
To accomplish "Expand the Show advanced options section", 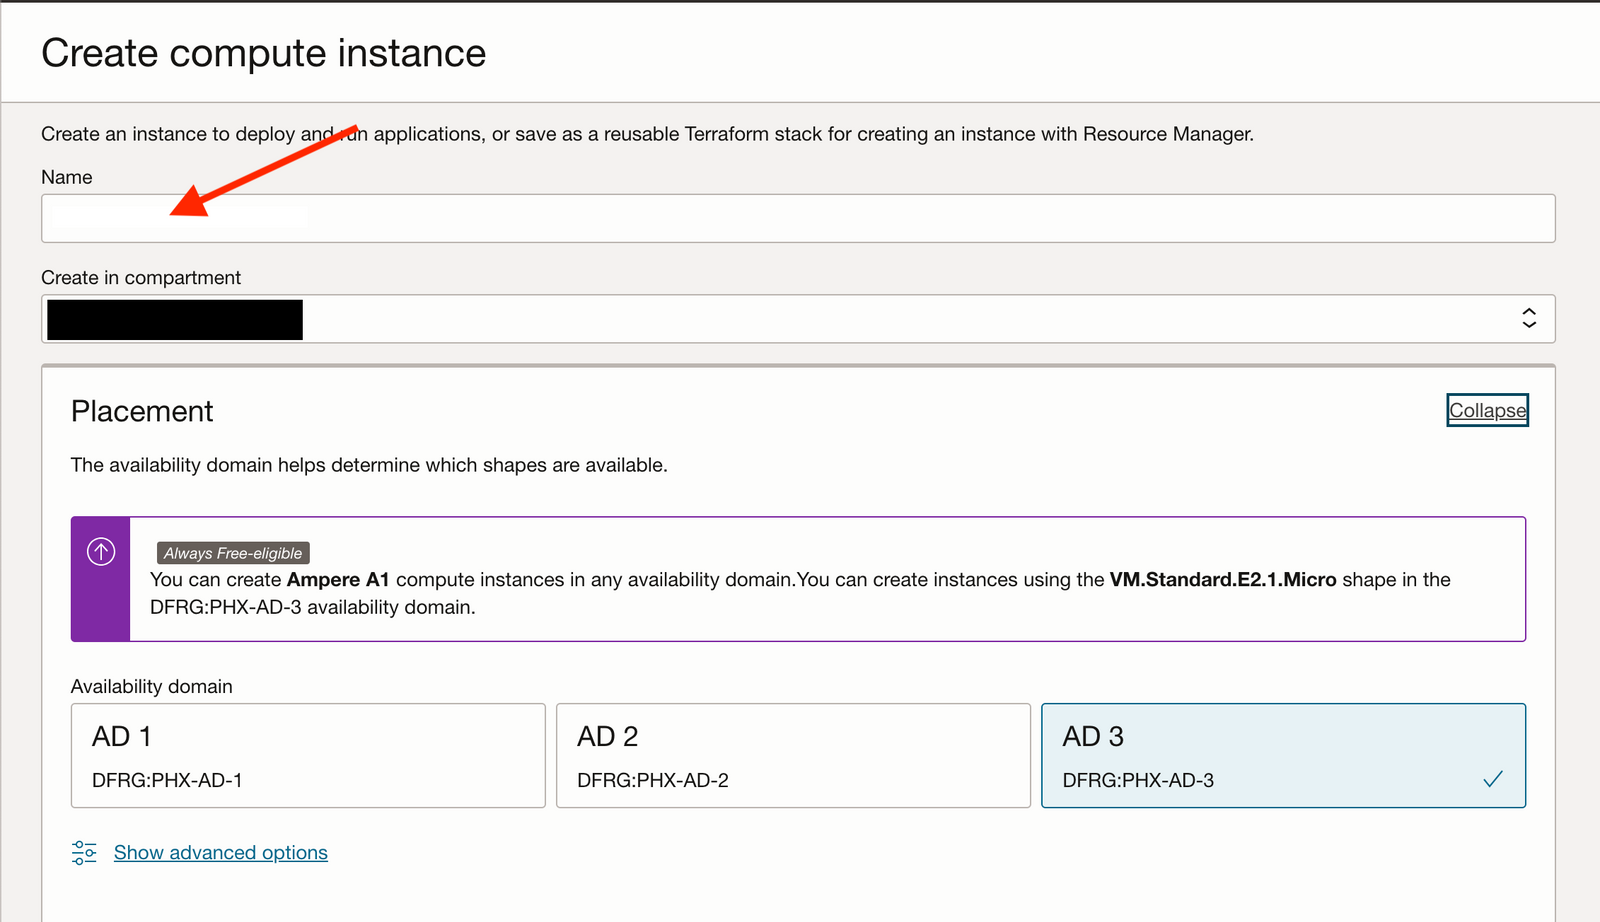I will pos(220,852).
